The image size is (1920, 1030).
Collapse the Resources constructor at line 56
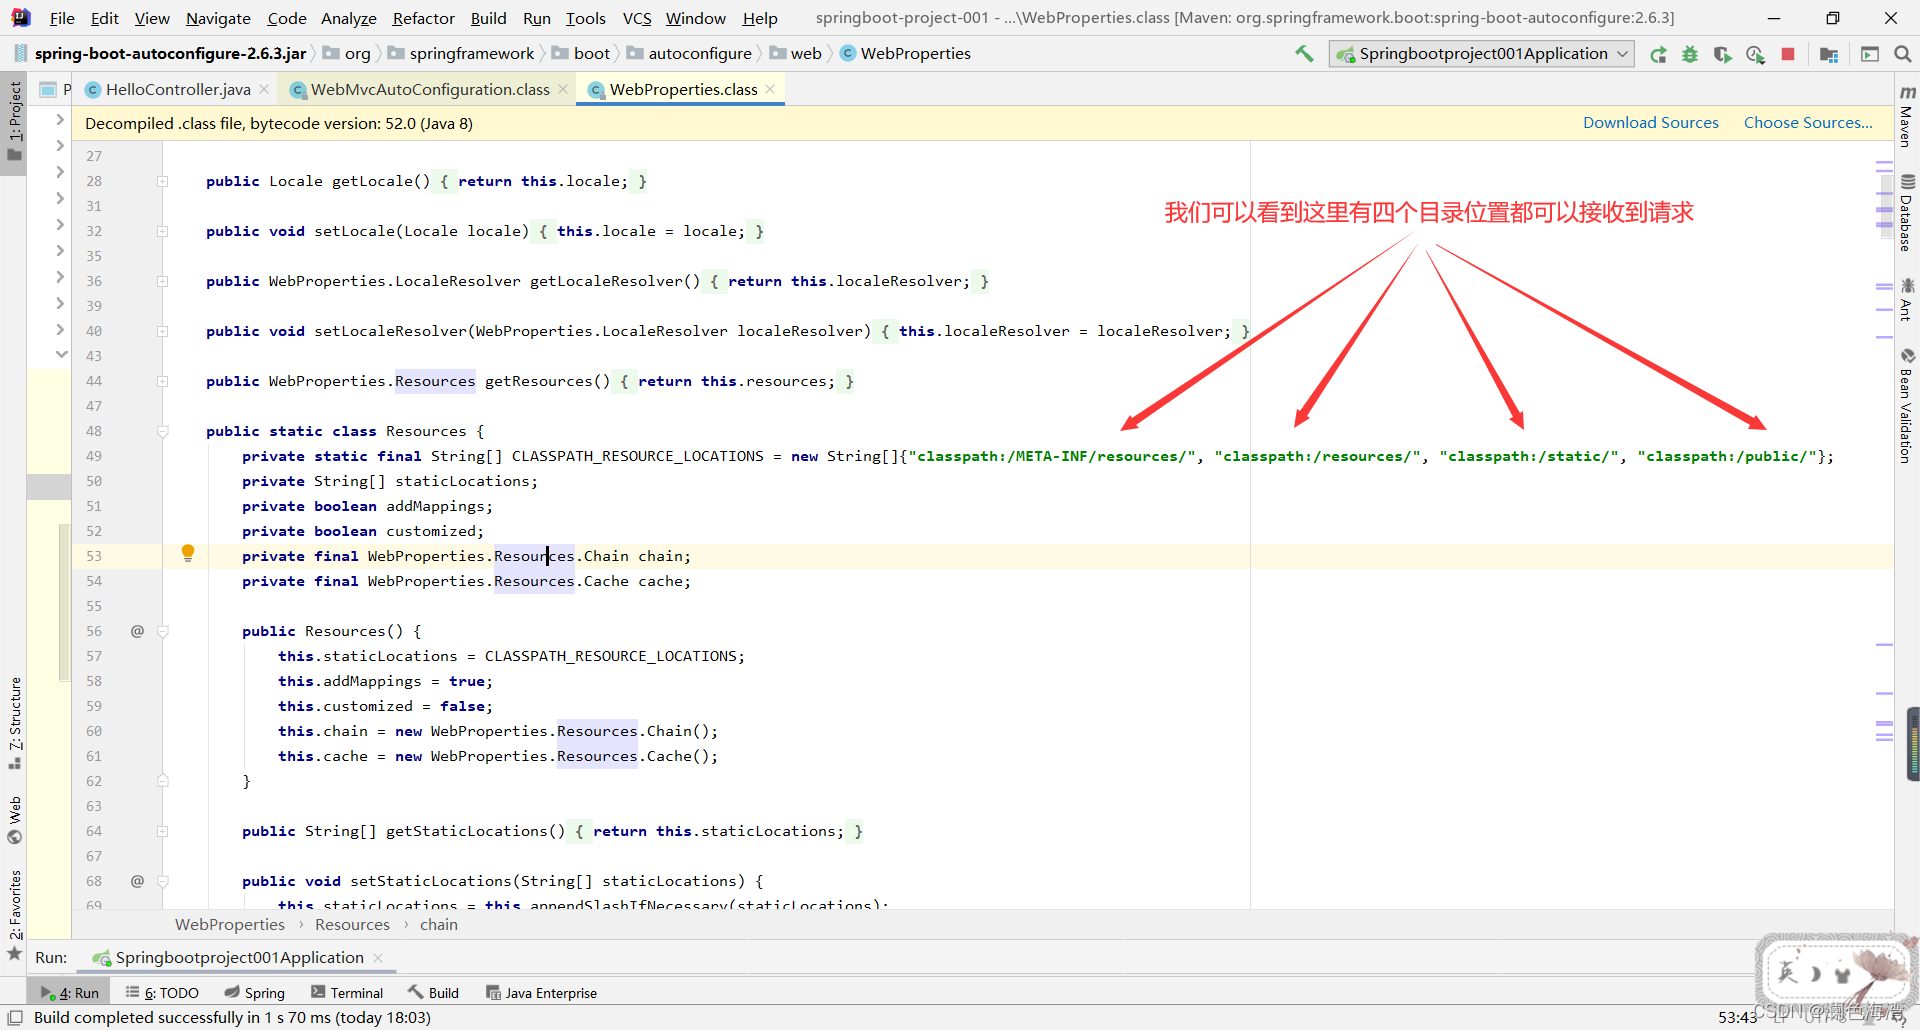162,631
